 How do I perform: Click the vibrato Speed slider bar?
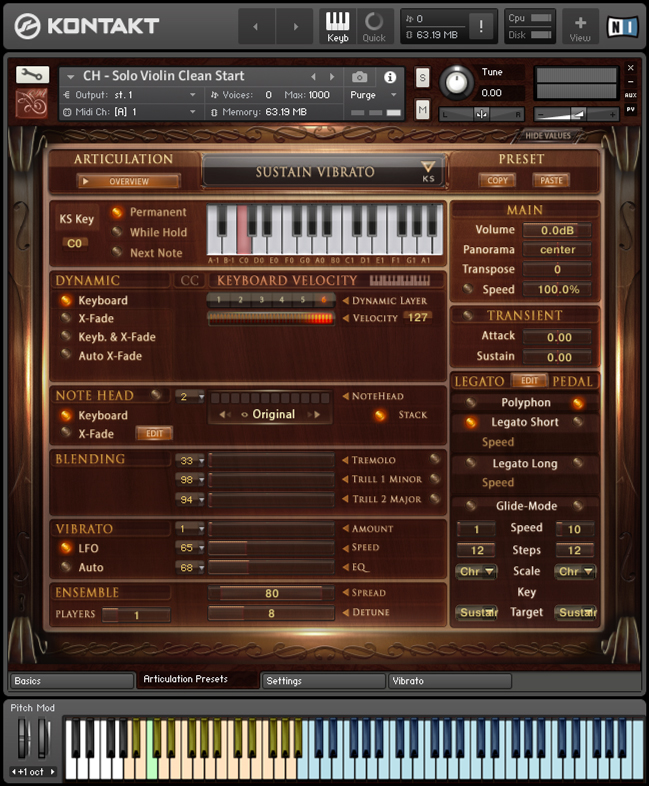coord(271,548)
